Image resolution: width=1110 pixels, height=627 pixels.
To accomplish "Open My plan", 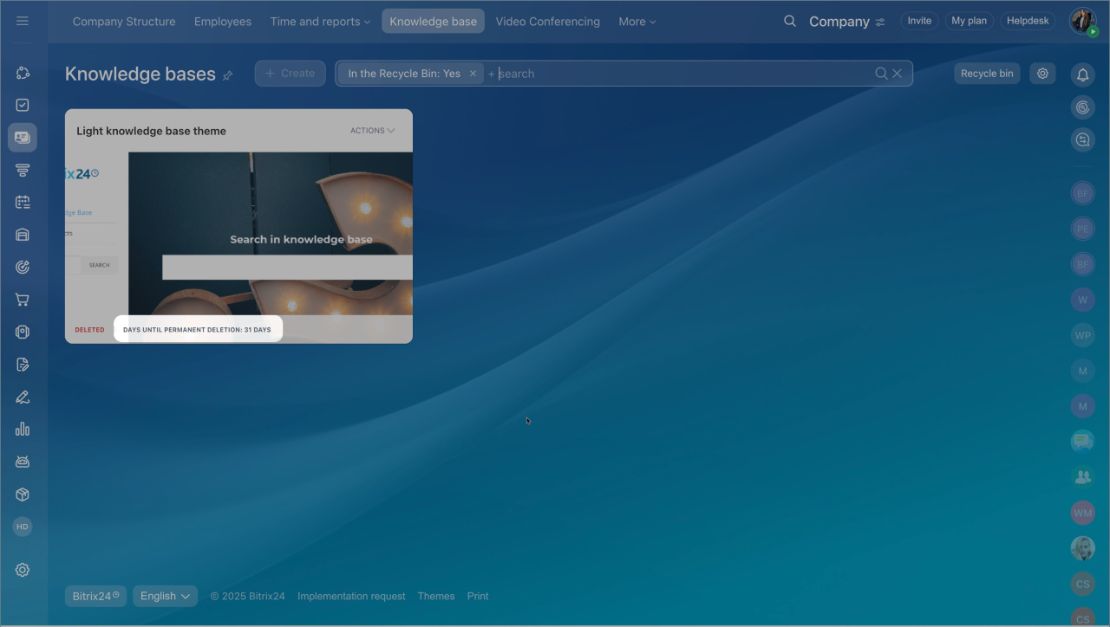I will tap(969, 21).
